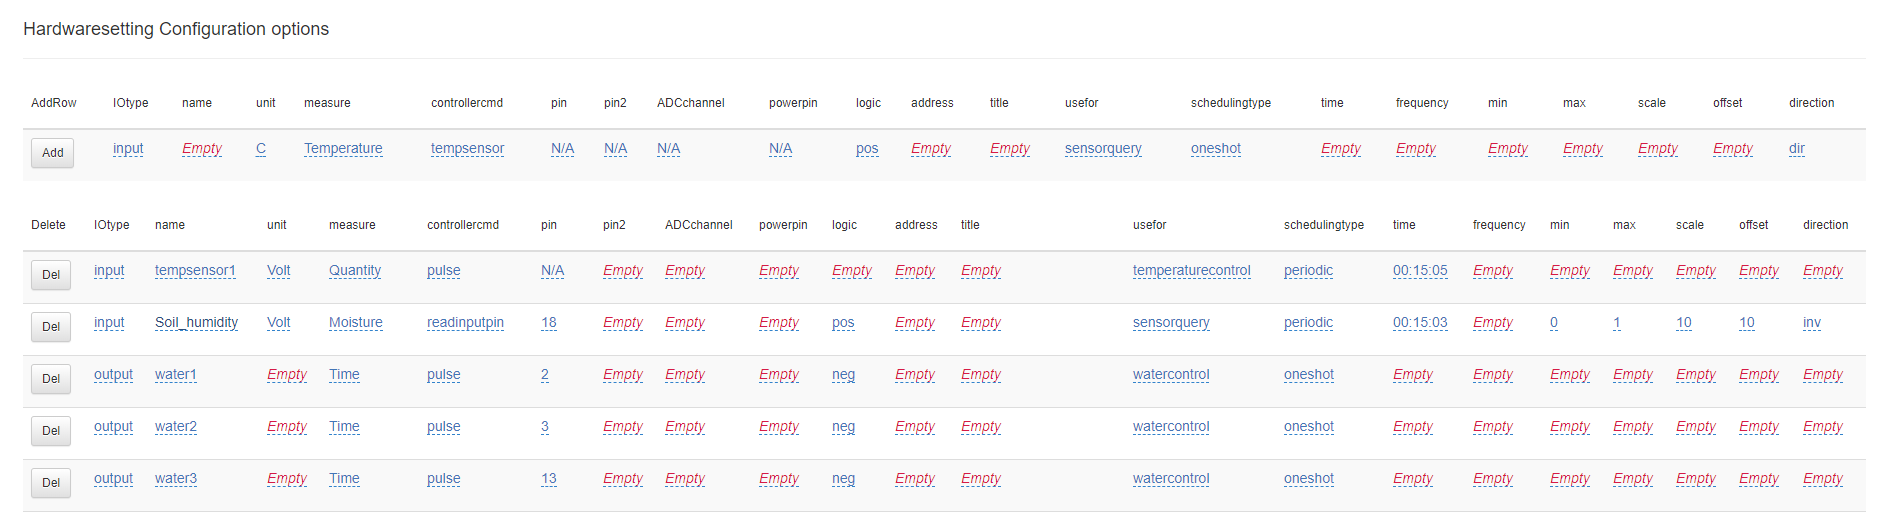The width and height of the screenshot is (1891, 512).
Task: Edit pin value 13 for water3
Action: pos(548,479)
